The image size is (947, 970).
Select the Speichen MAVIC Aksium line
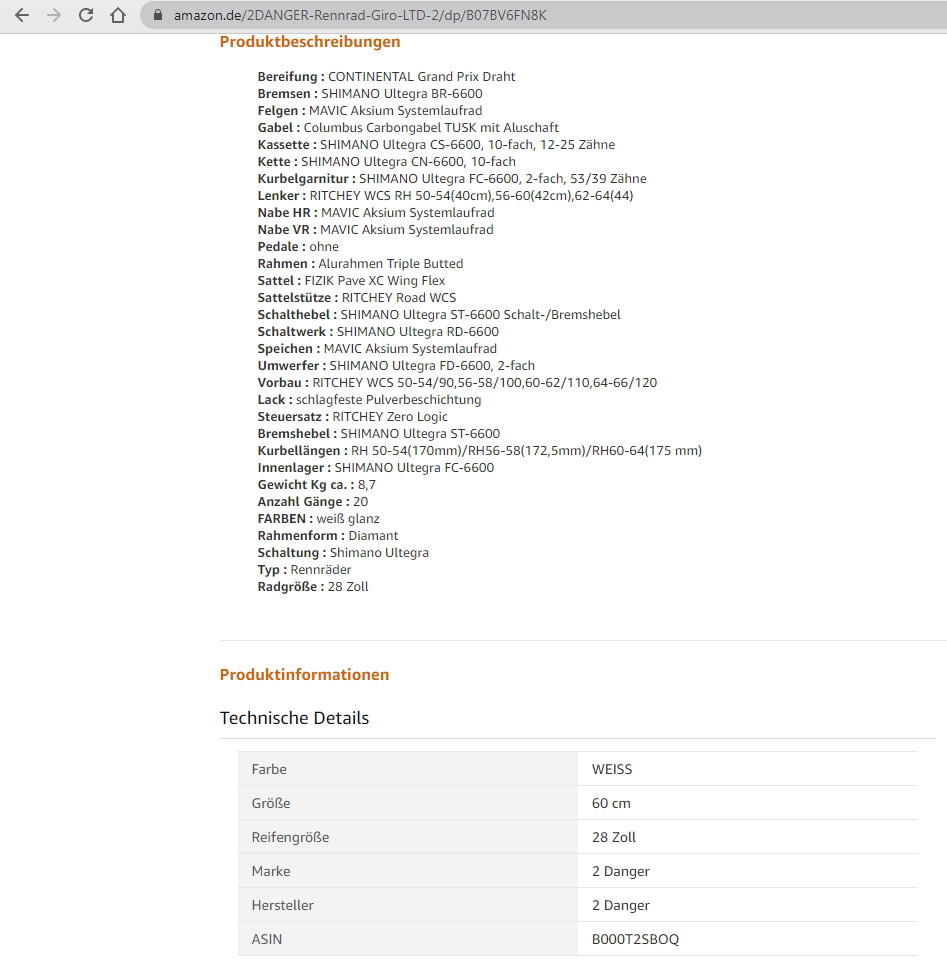tap(377, 349)
